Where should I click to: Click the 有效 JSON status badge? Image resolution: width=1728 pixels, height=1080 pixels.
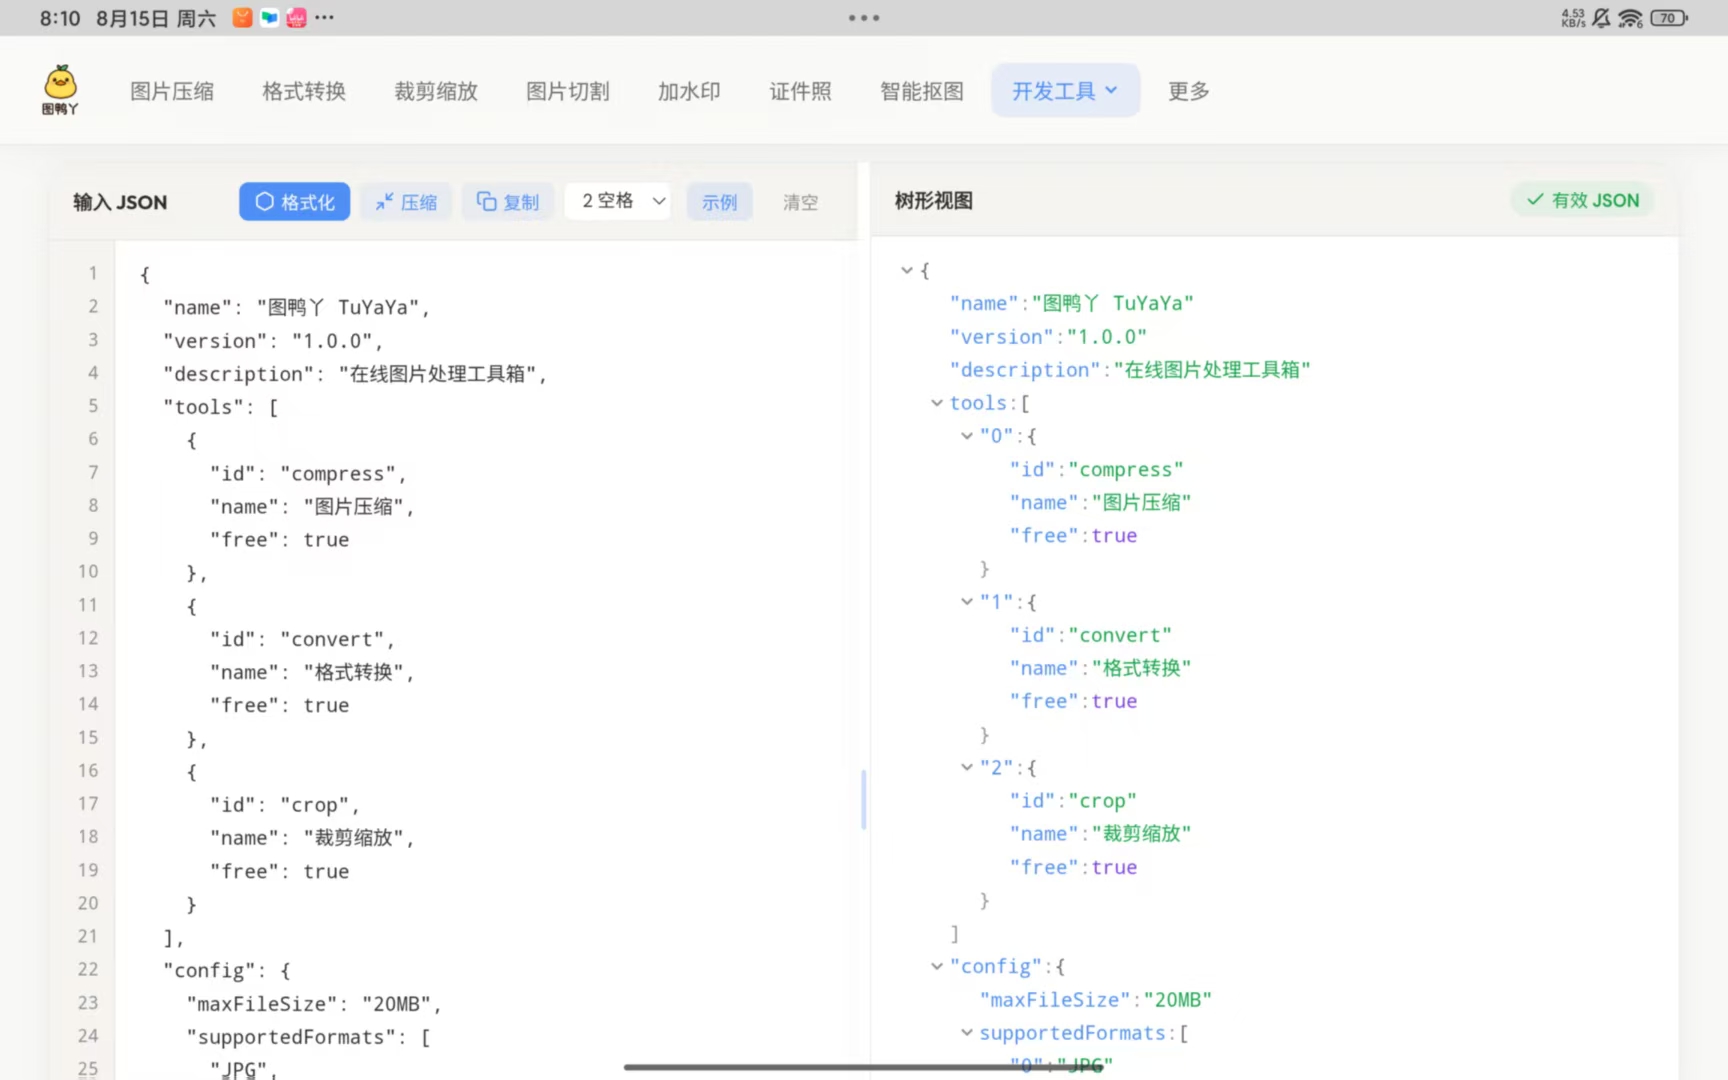pyautogui.click(x=1582, y=200)
